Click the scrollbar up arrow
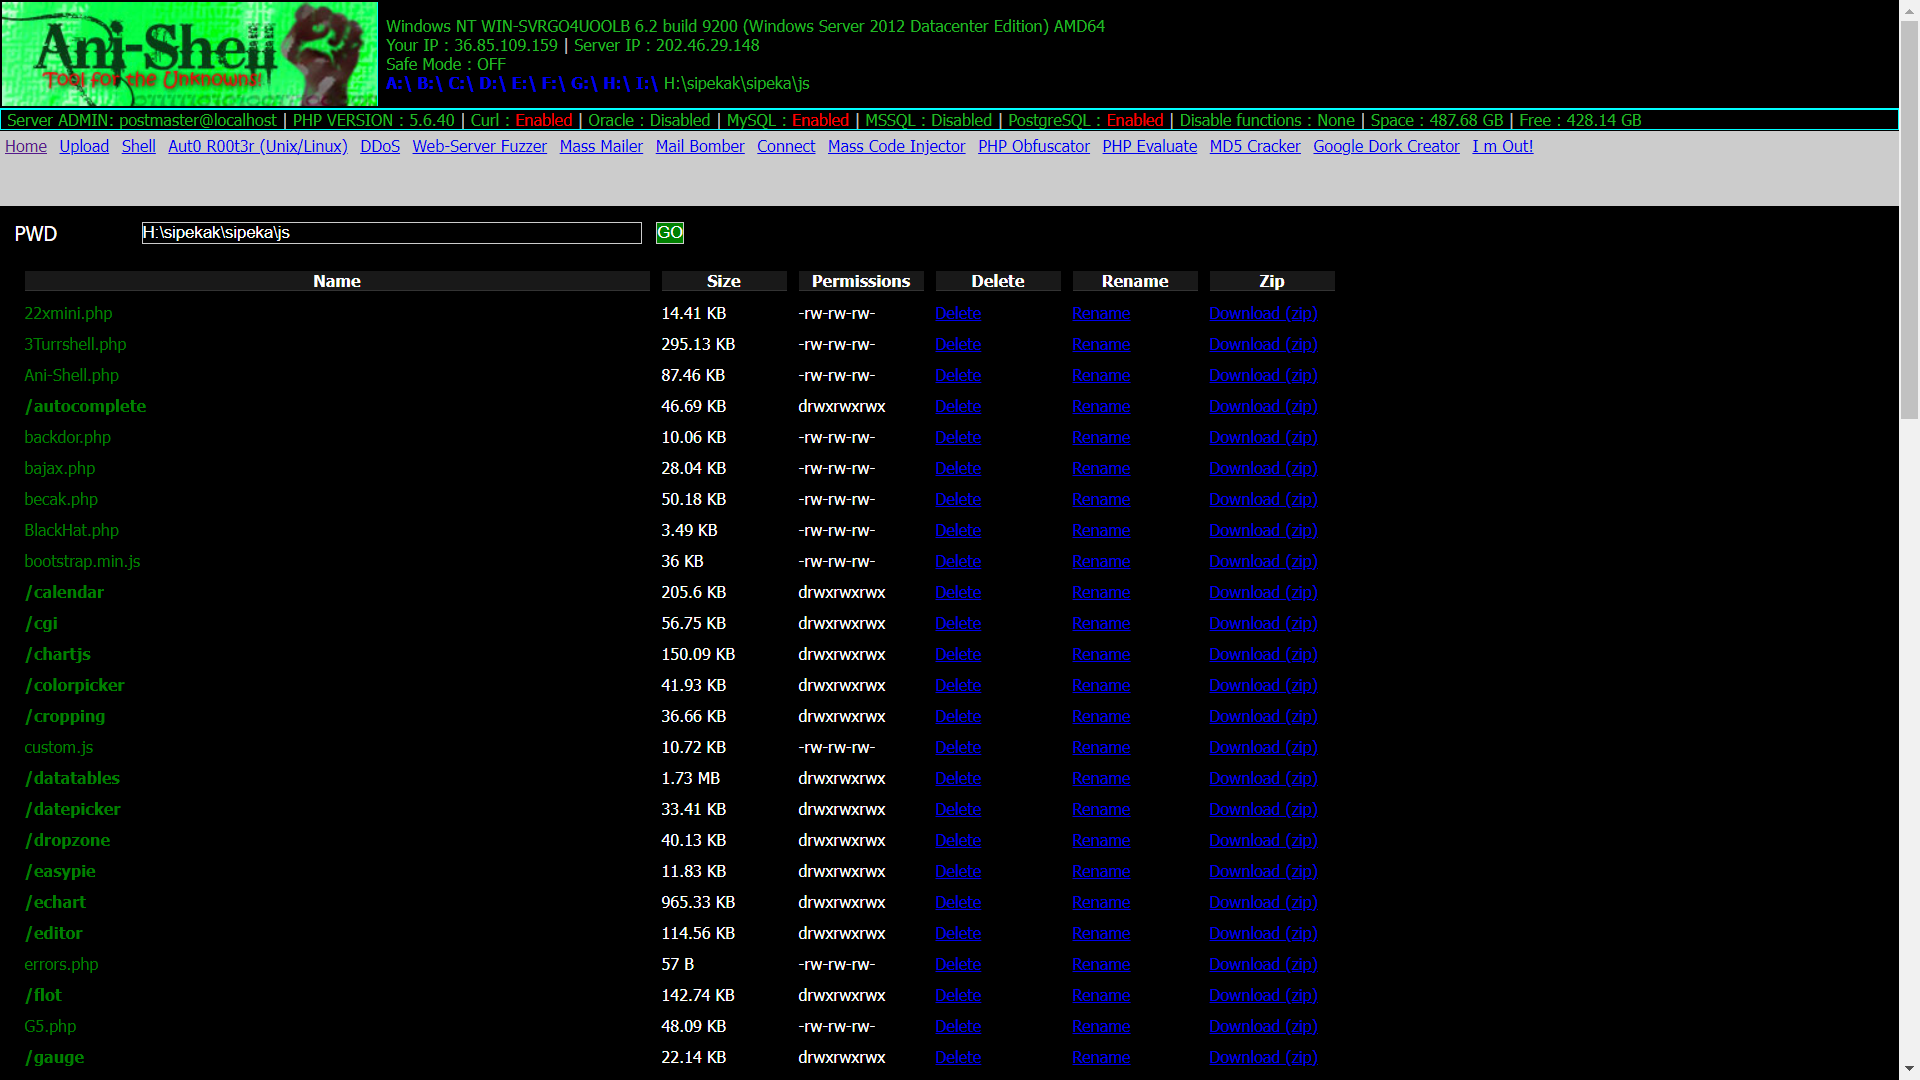 click(1909, 9)
